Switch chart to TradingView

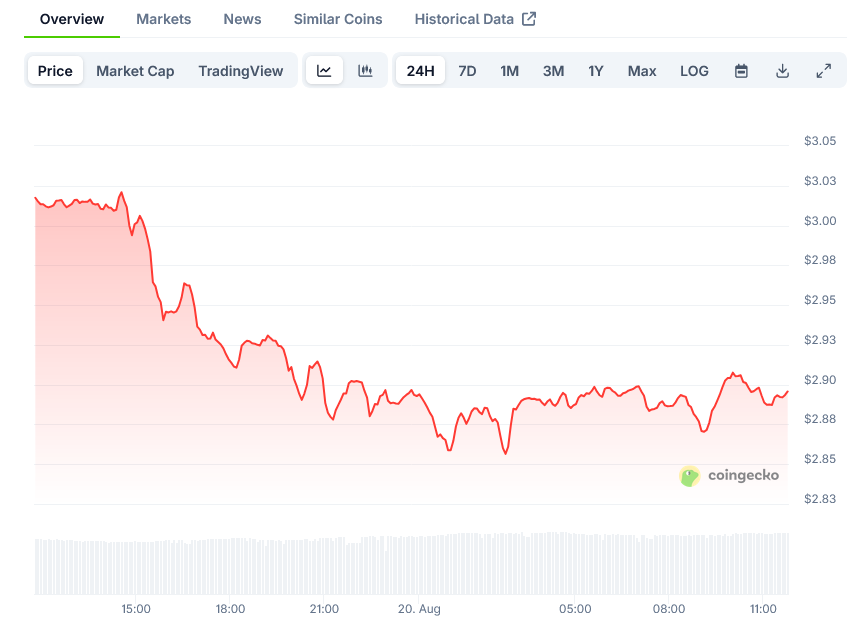point(241,71)
